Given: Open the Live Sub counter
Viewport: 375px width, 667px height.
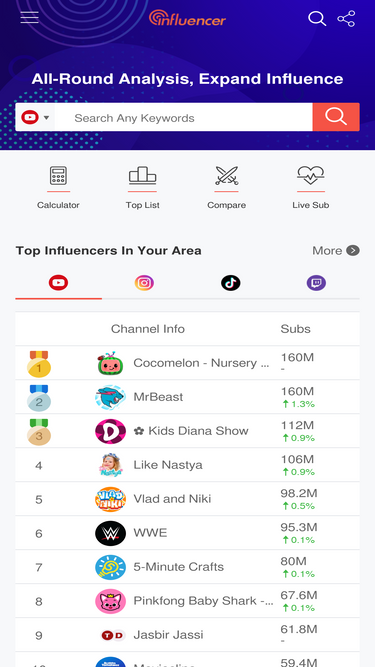Looking at the screenshot, I should point(311,187).
